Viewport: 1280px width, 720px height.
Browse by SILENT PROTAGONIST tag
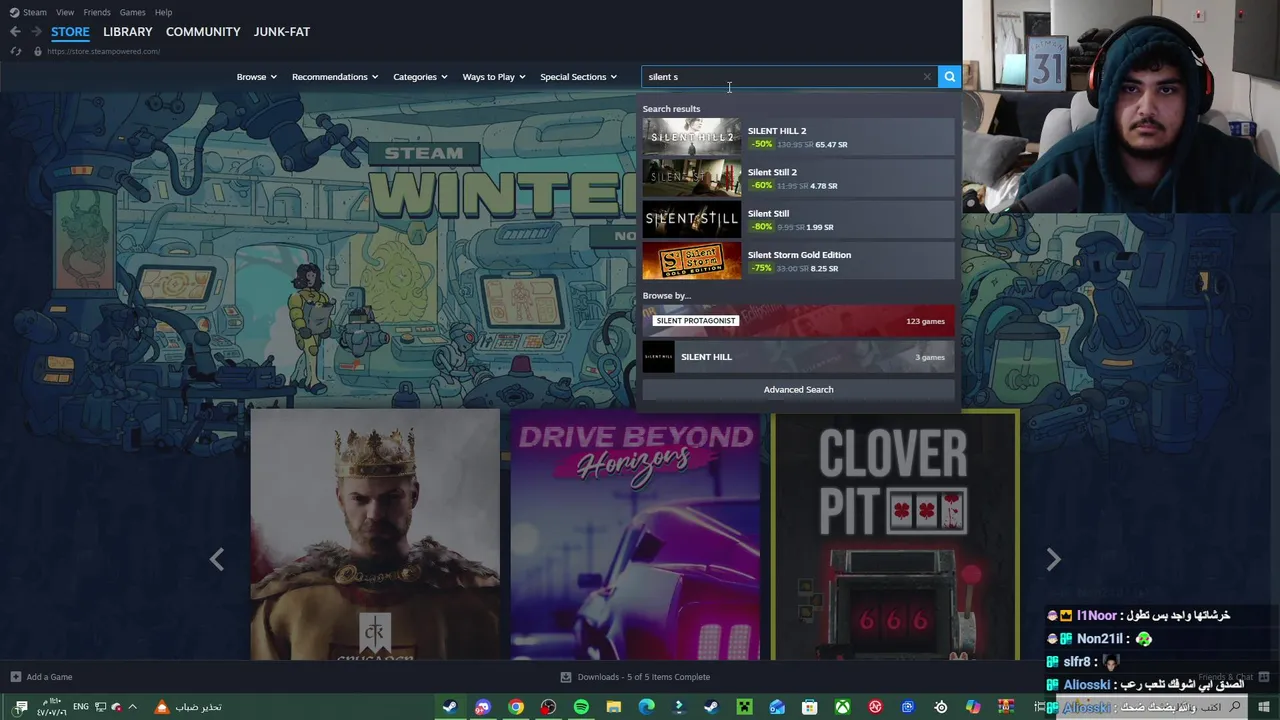click(x=798, y=321)
